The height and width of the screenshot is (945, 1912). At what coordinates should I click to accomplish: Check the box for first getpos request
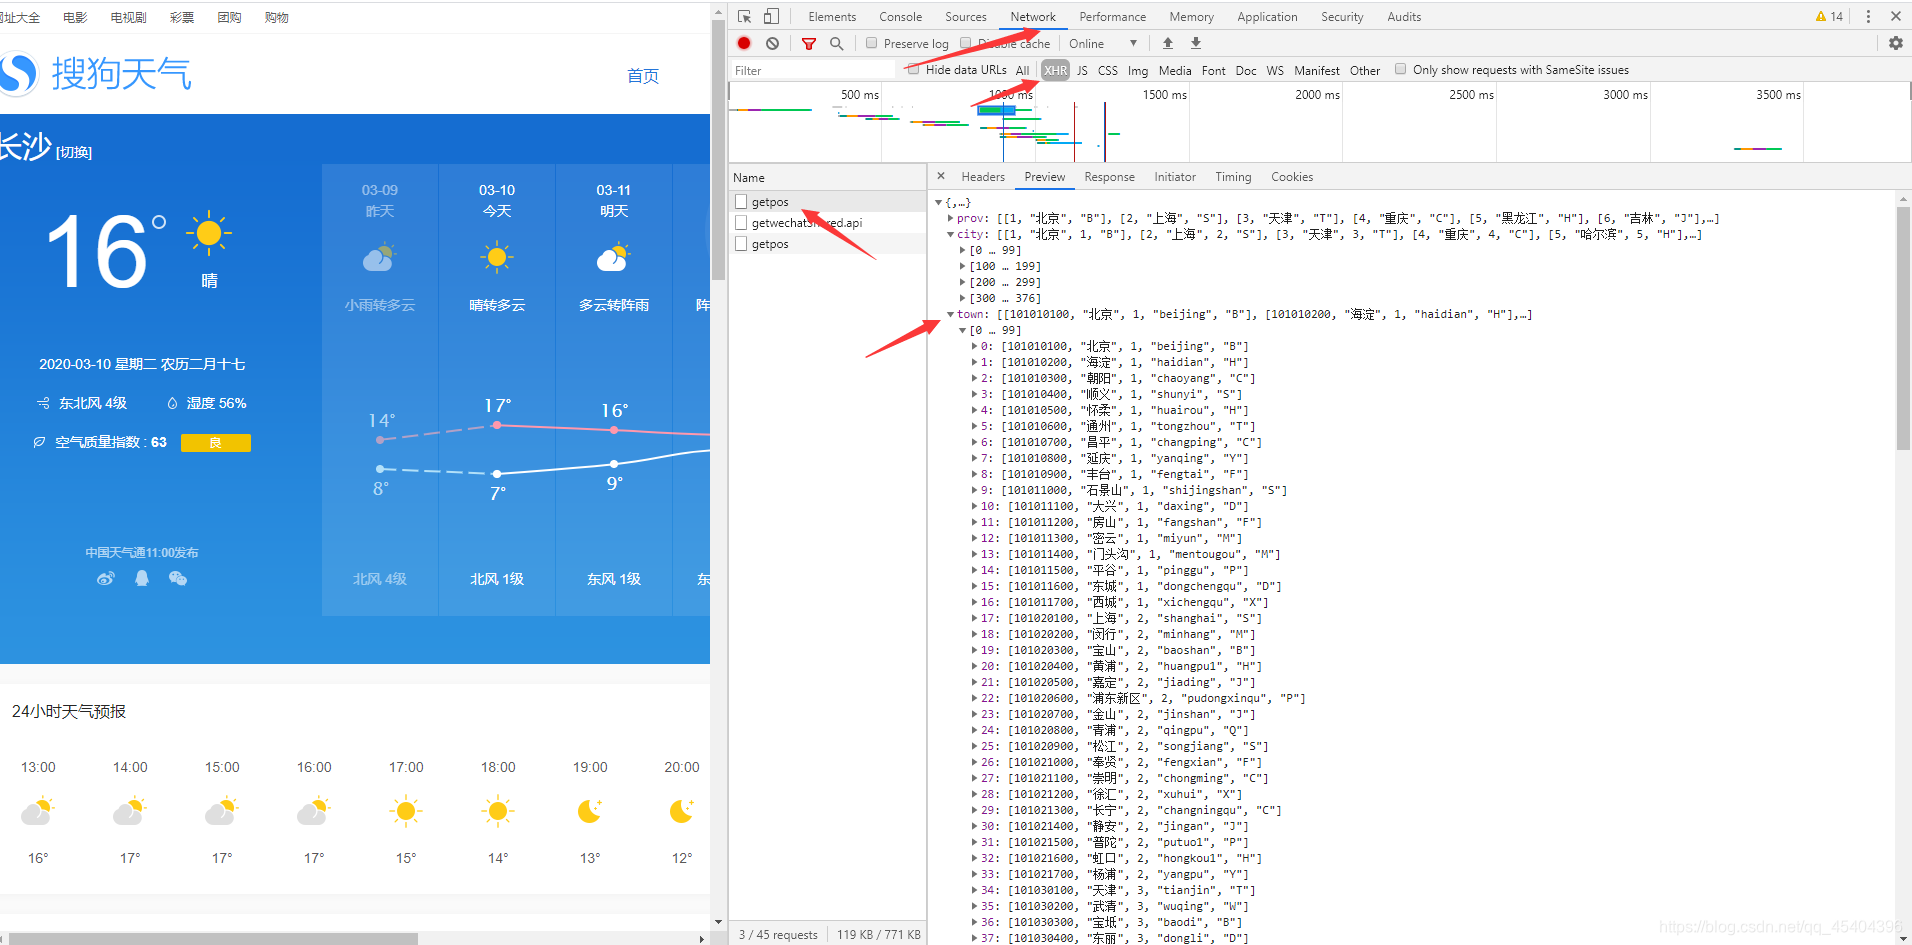pyautogui.click(x=741, y=202)
